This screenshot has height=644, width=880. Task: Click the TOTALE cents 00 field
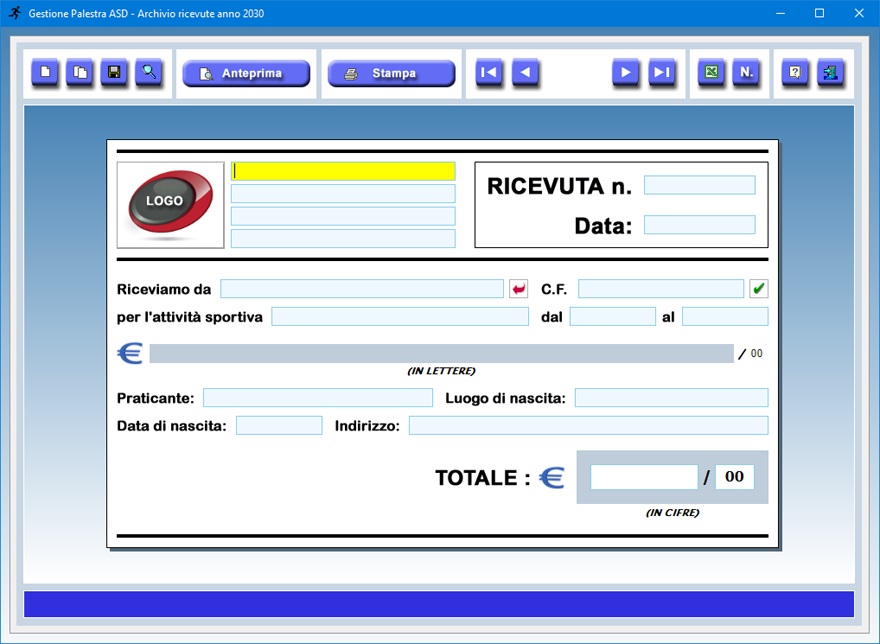coord(735,477)
